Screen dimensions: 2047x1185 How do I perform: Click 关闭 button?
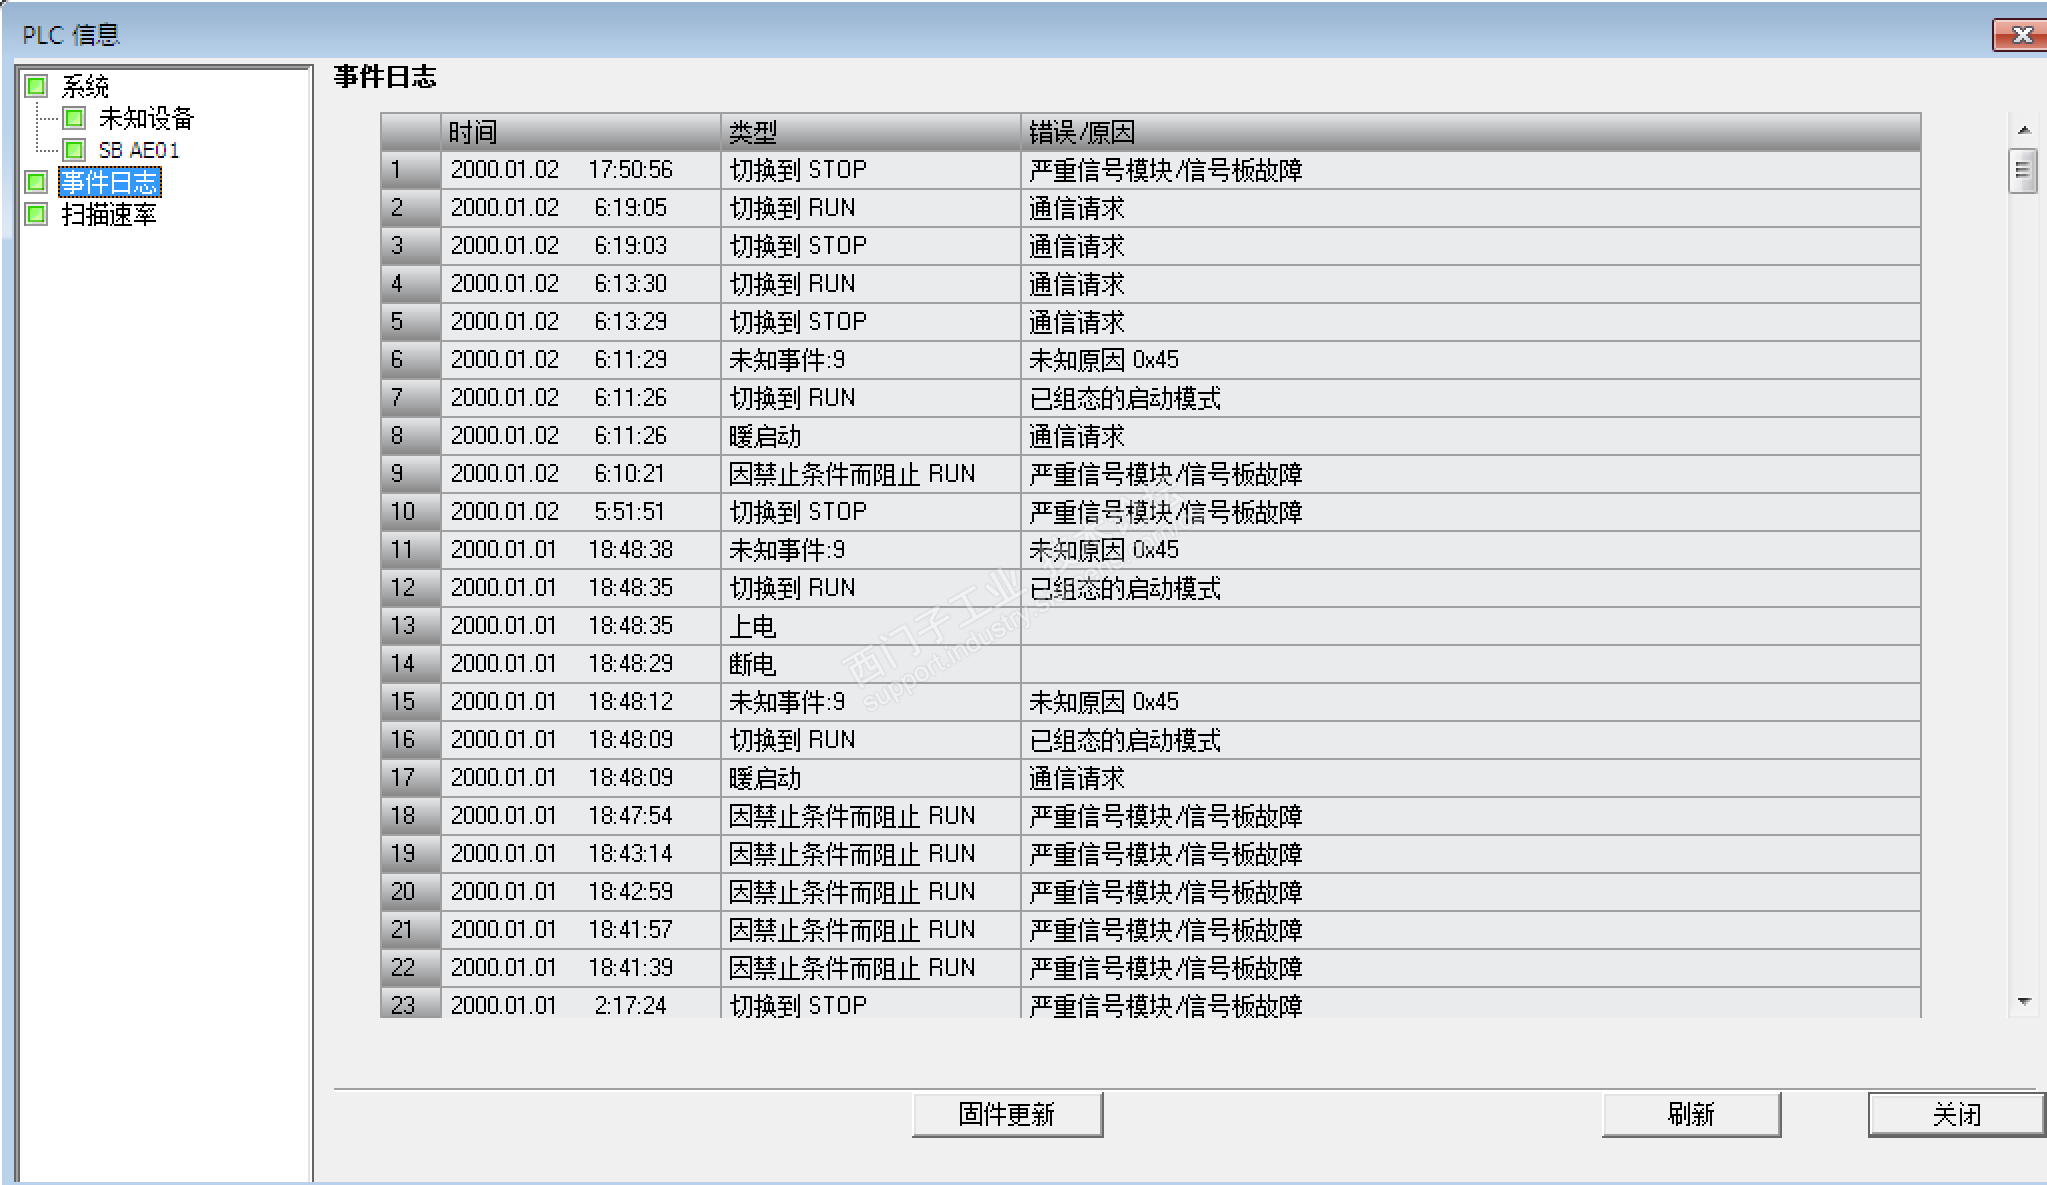tap(1955, 1114)
